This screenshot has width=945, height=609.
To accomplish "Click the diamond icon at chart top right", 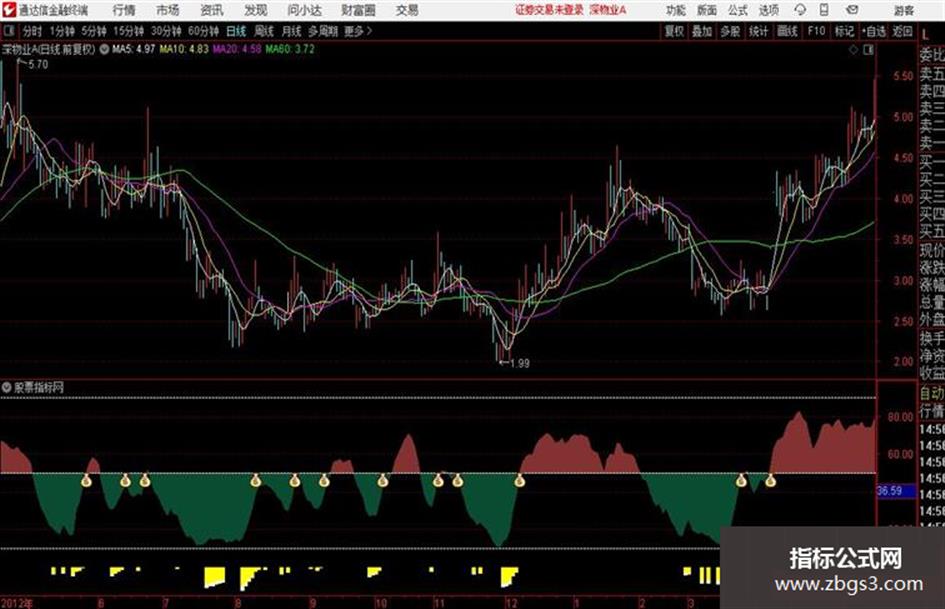I will click(x=853, y=50).
